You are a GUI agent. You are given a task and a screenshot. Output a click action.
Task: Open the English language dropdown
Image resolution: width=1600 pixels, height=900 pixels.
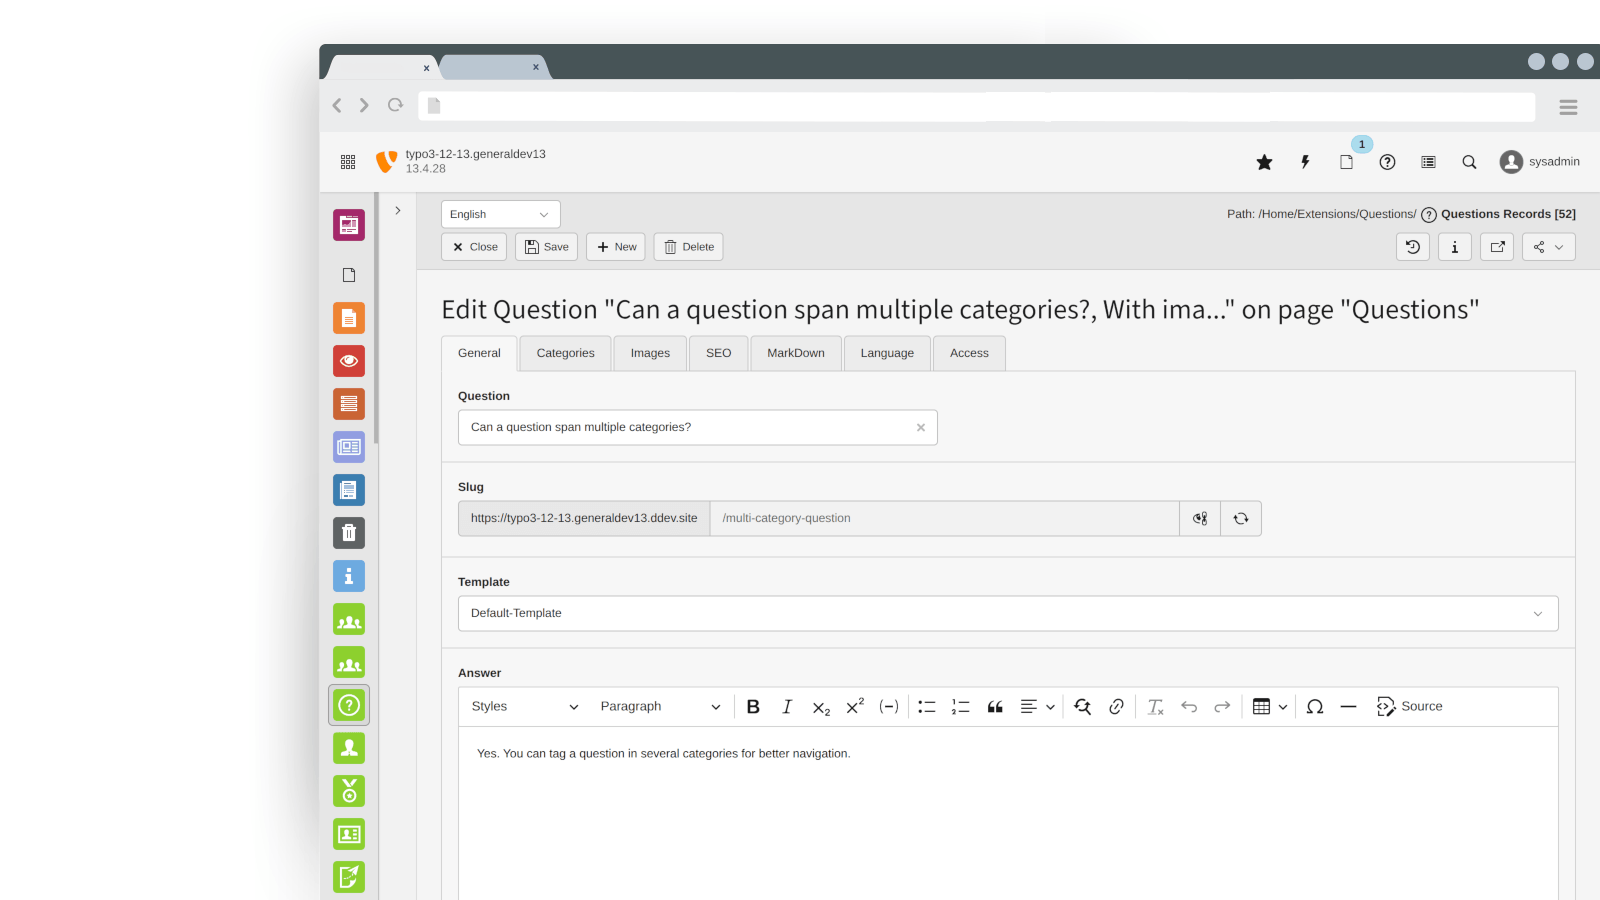500,215
